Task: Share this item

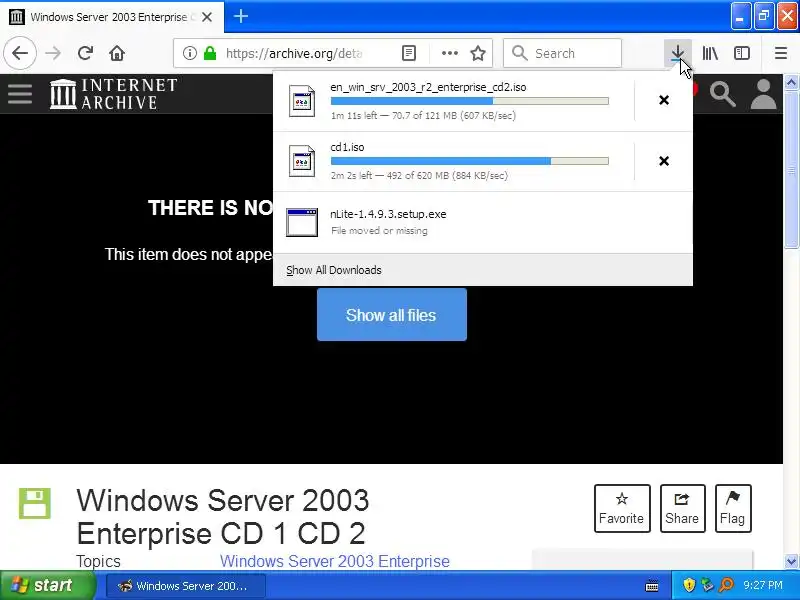Action: pyautogui.click(x=682, y=508)
